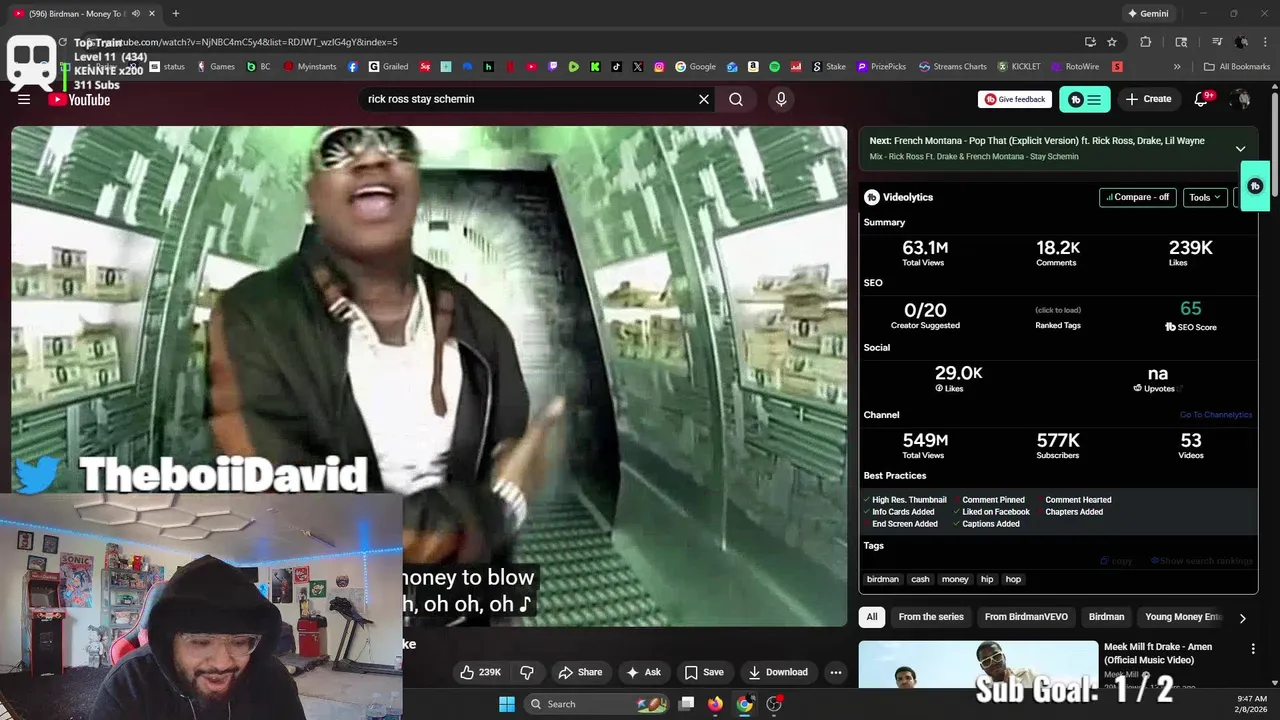
Task: Expand the Next up mix panel
Action: pyautogui.click(x=1240, y=148)
